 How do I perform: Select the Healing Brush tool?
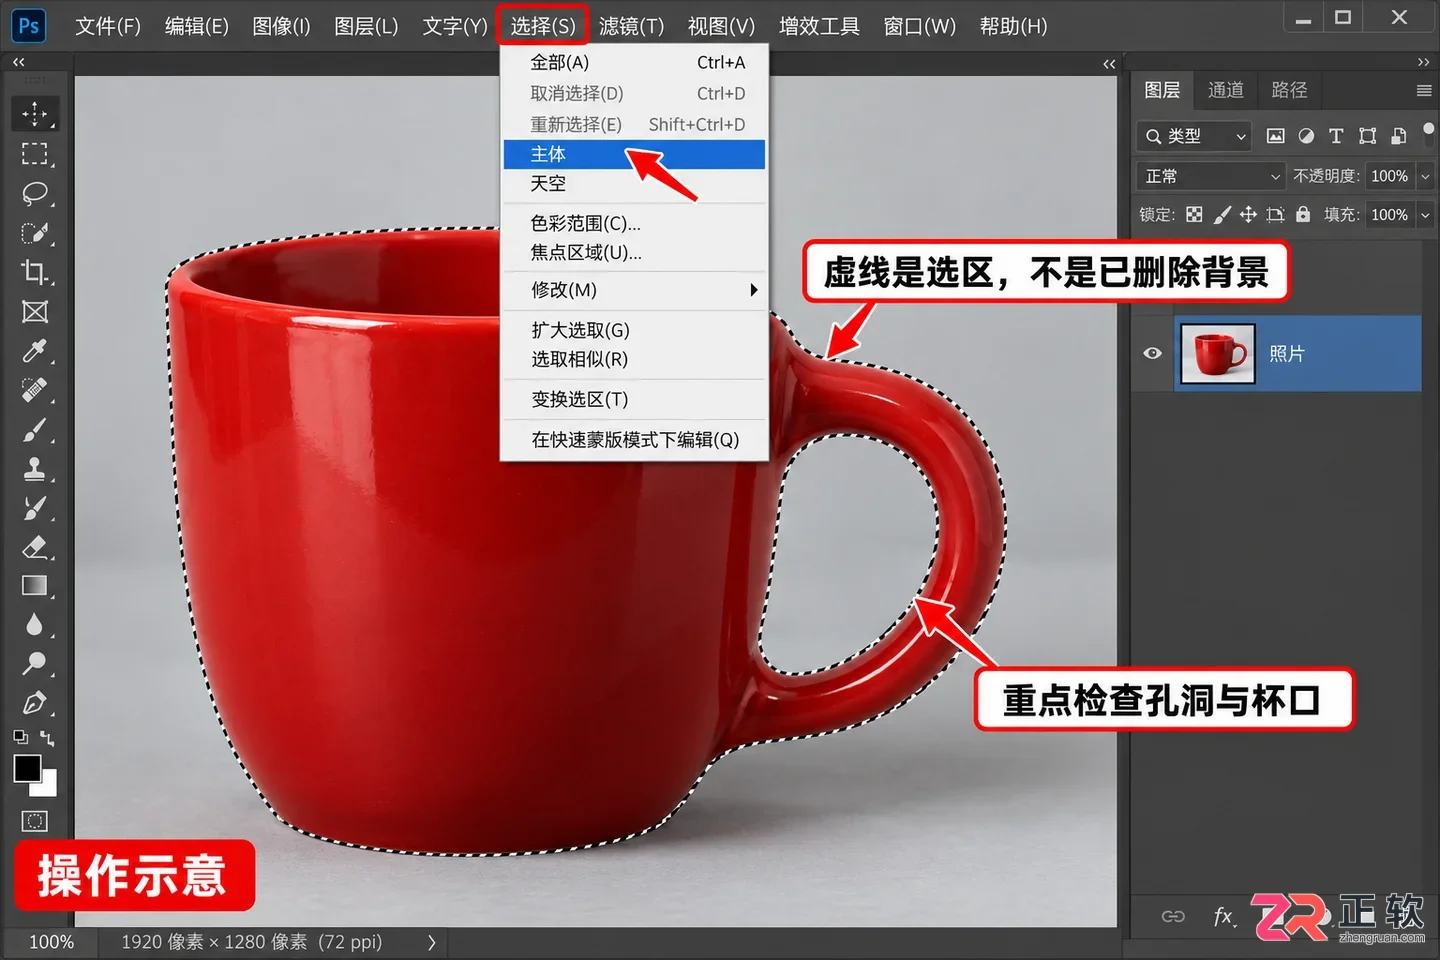coord(35,390)
